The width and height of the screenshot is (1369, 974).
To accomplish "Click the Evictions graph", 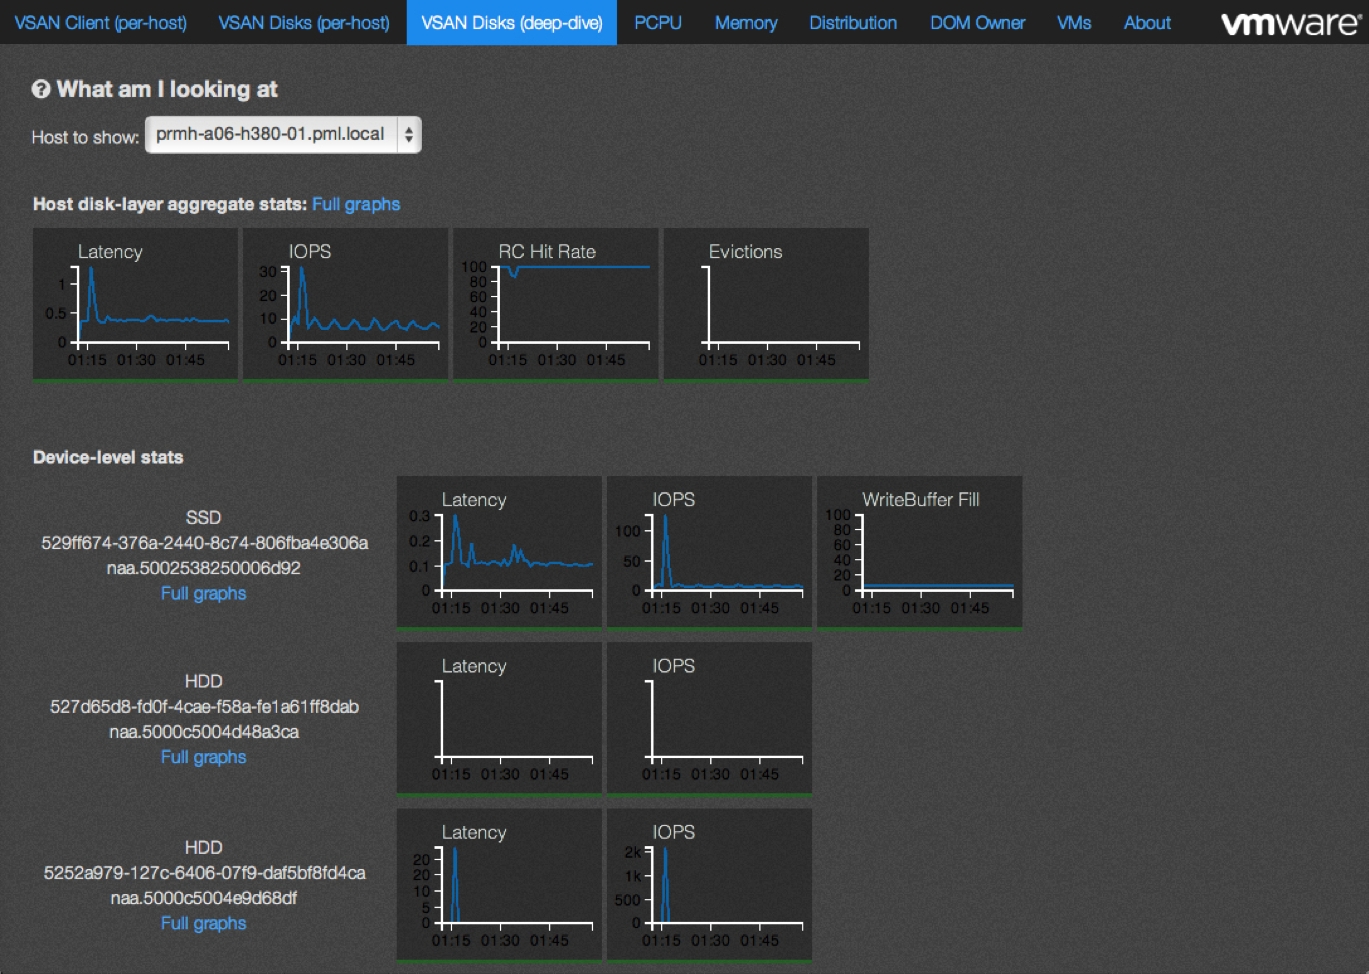I will point(766,304).
